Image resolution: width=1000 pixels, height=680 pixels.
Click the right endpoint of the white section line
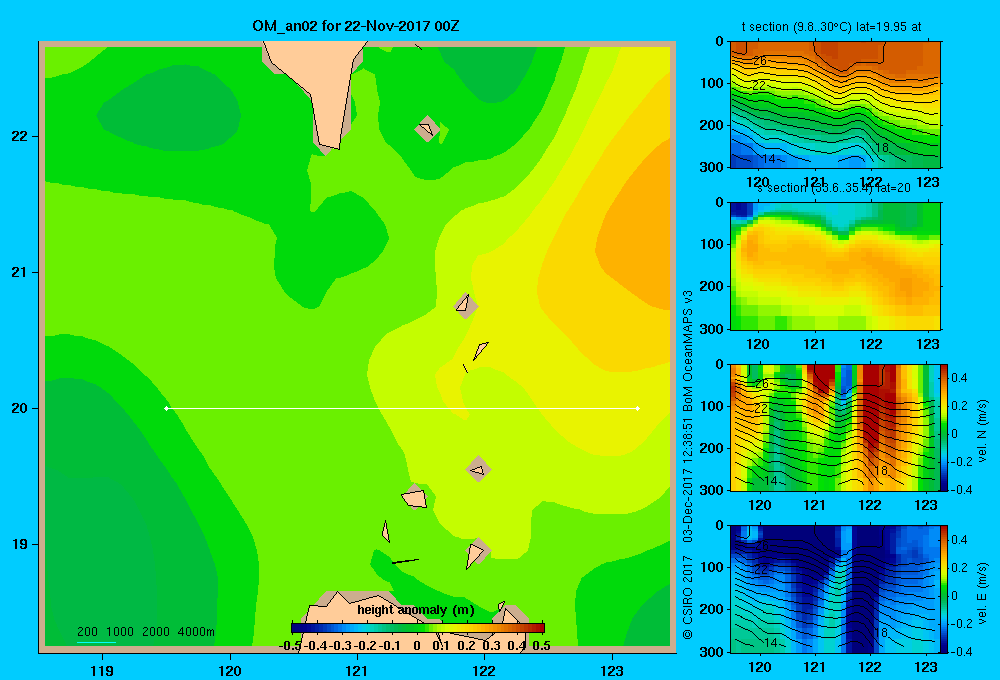click(638, 408)
